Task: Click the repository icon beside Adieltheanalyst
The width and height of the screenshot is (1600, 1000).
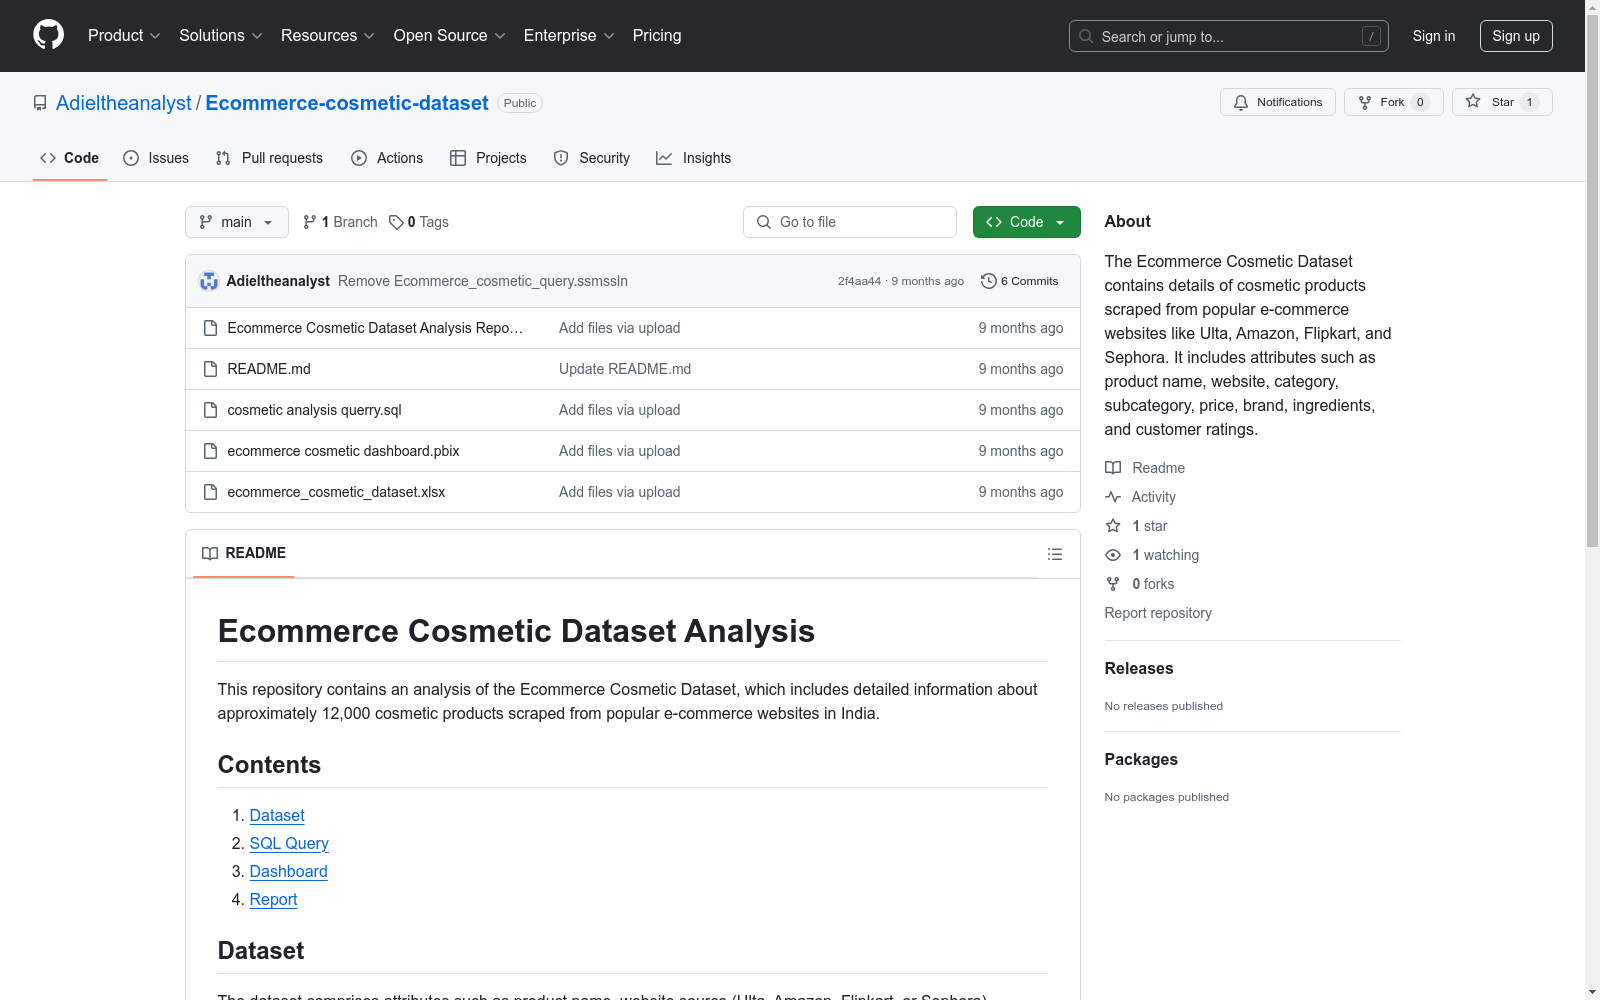Action: click(x=40, y=103)
